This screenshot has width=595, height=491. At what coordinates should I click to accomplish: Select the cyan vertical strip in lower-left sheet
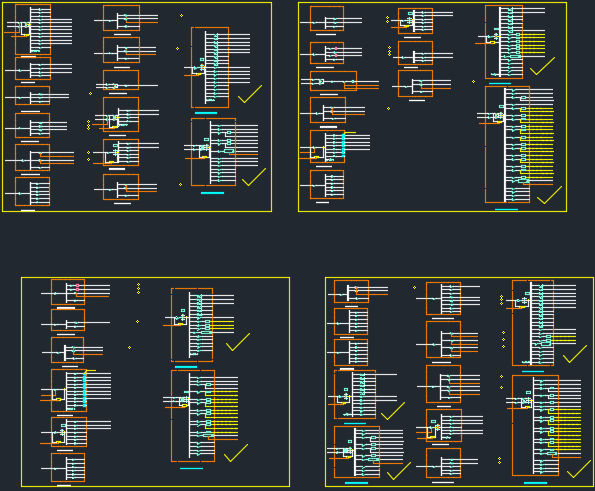click(85, 389)
